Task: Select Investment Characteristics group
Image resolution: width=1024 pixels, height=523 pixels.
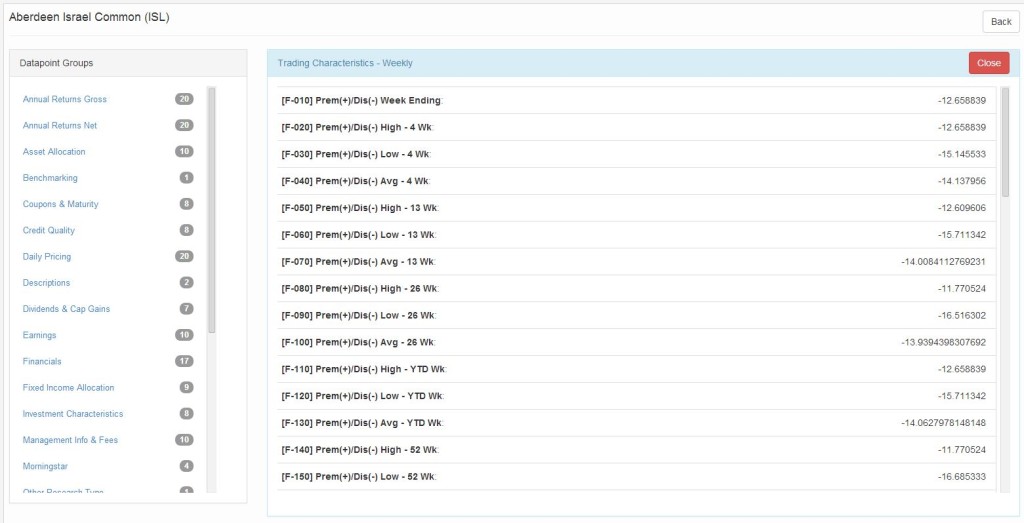Action: (x=73, y=413)
